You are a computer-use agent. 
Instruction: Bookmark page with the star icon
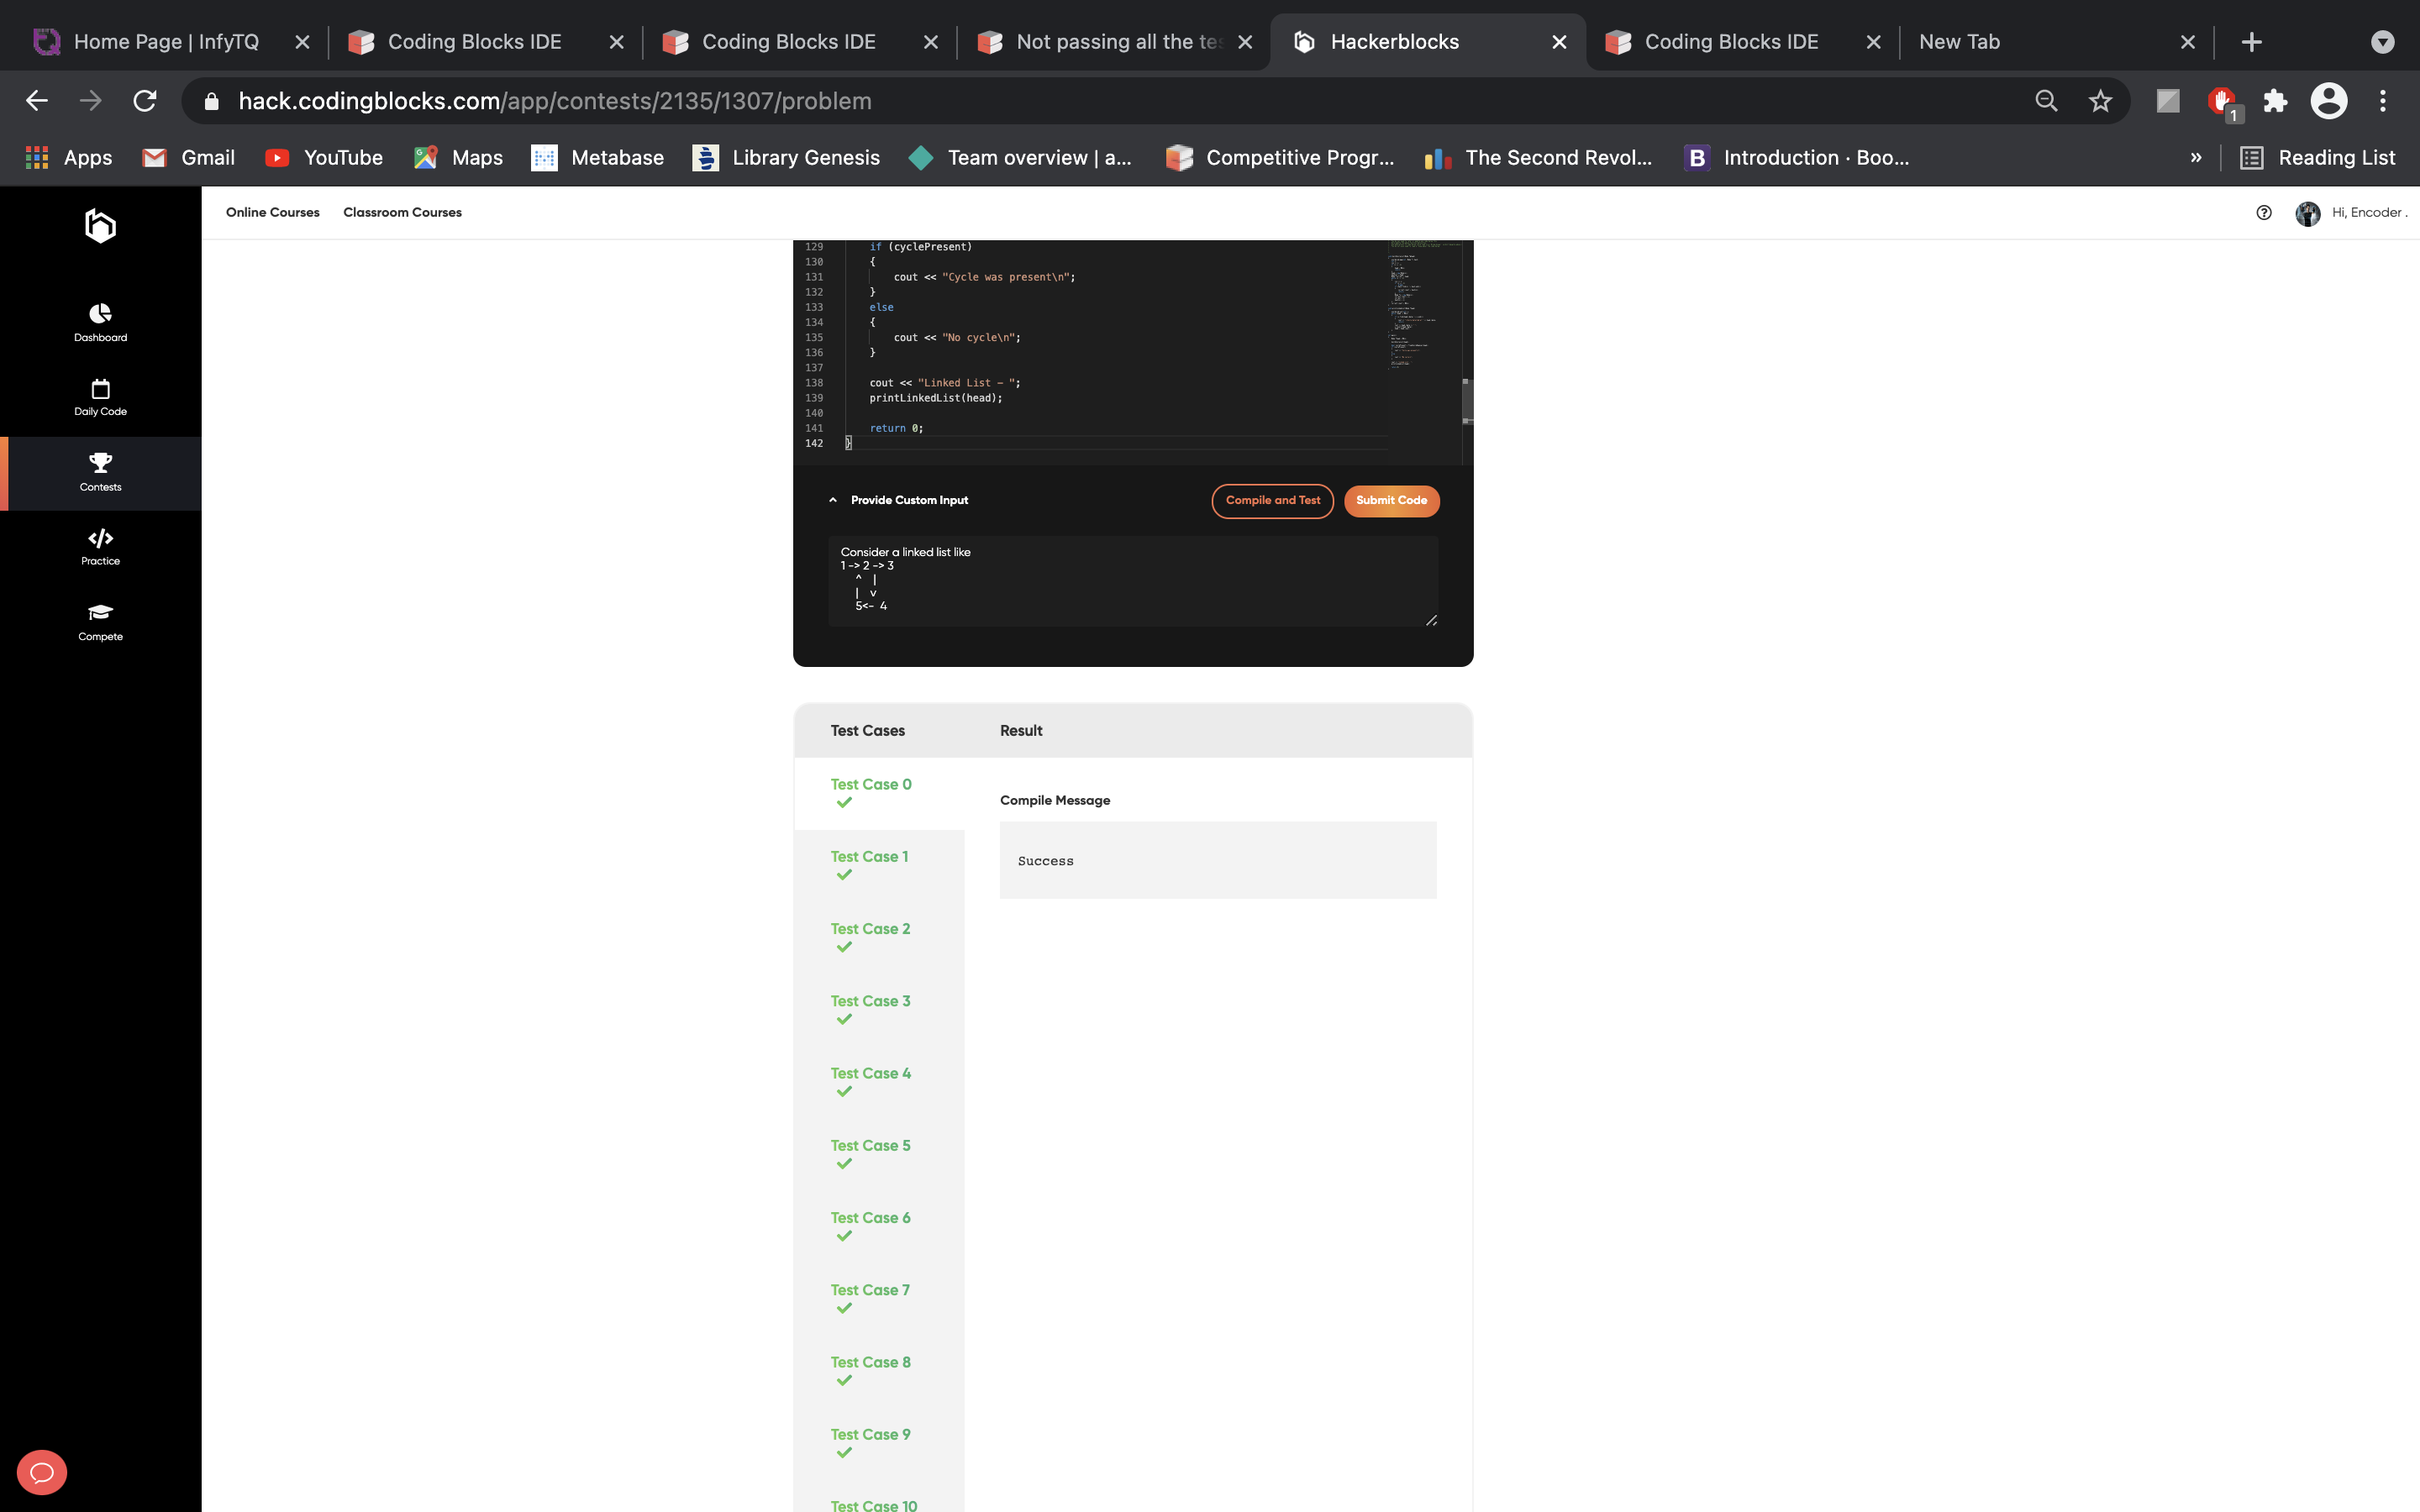2100,101
